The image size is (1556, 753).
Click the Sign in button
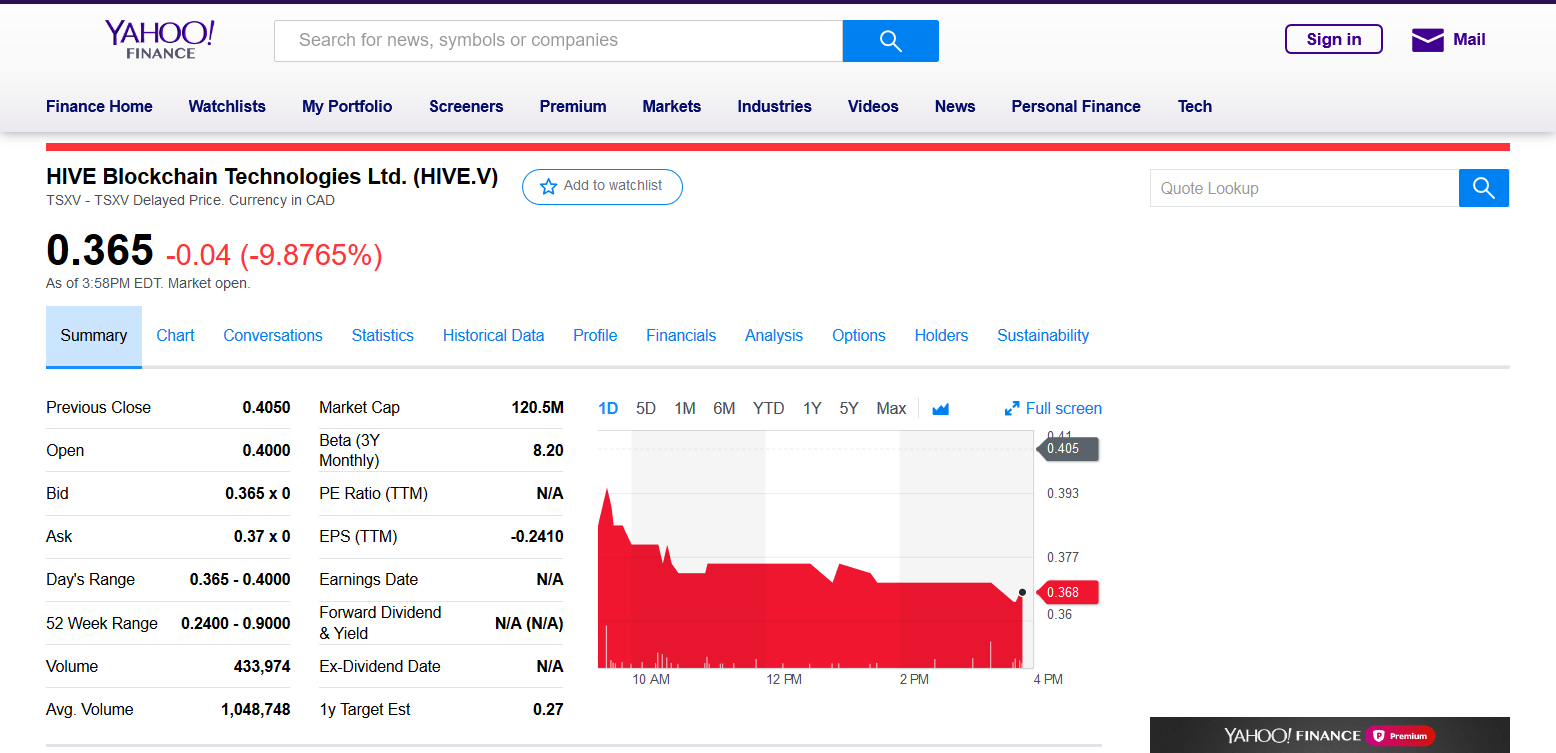tap(1333, 40)
